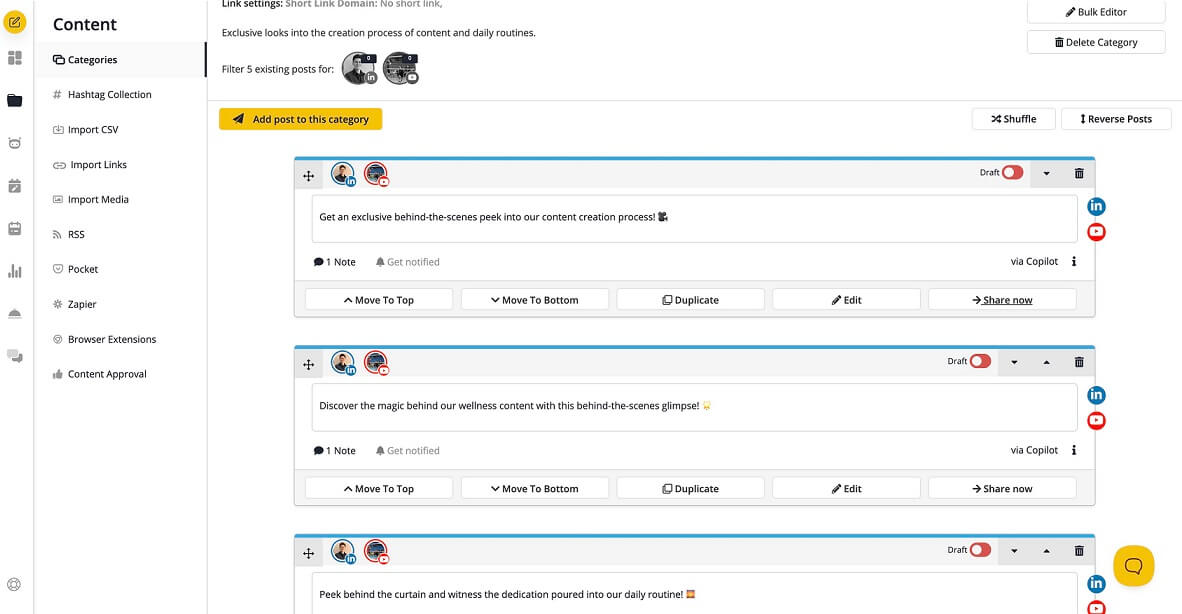Toggle Draft switch on the third post

pyautogui.click(x=980, y=550)
